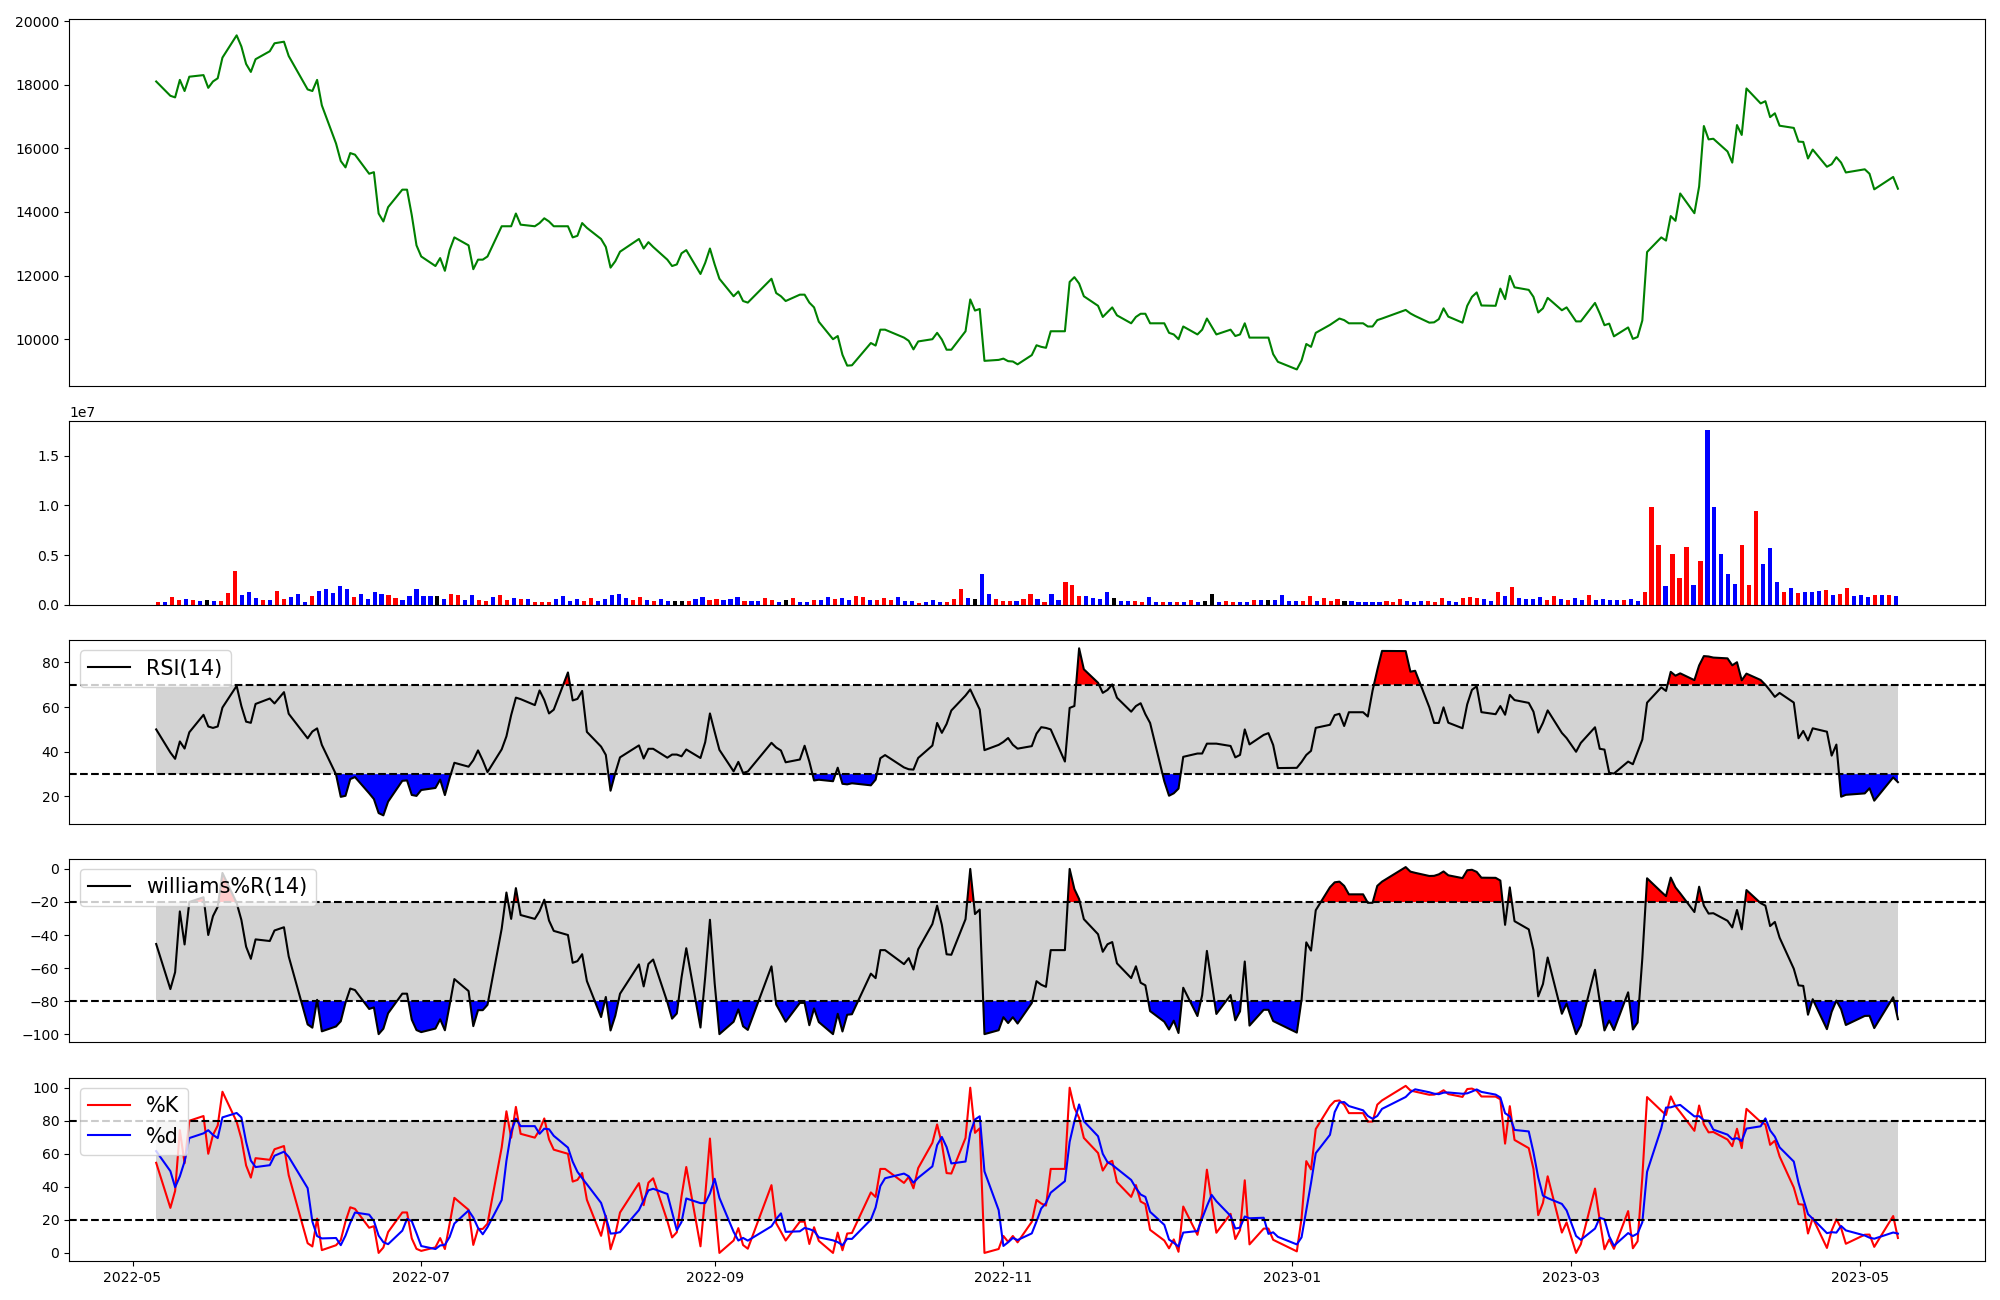This screenshot has width=2000, height=1300.
Task: Click the 2023-05 date tick label
Action: coord(1860,1277)
